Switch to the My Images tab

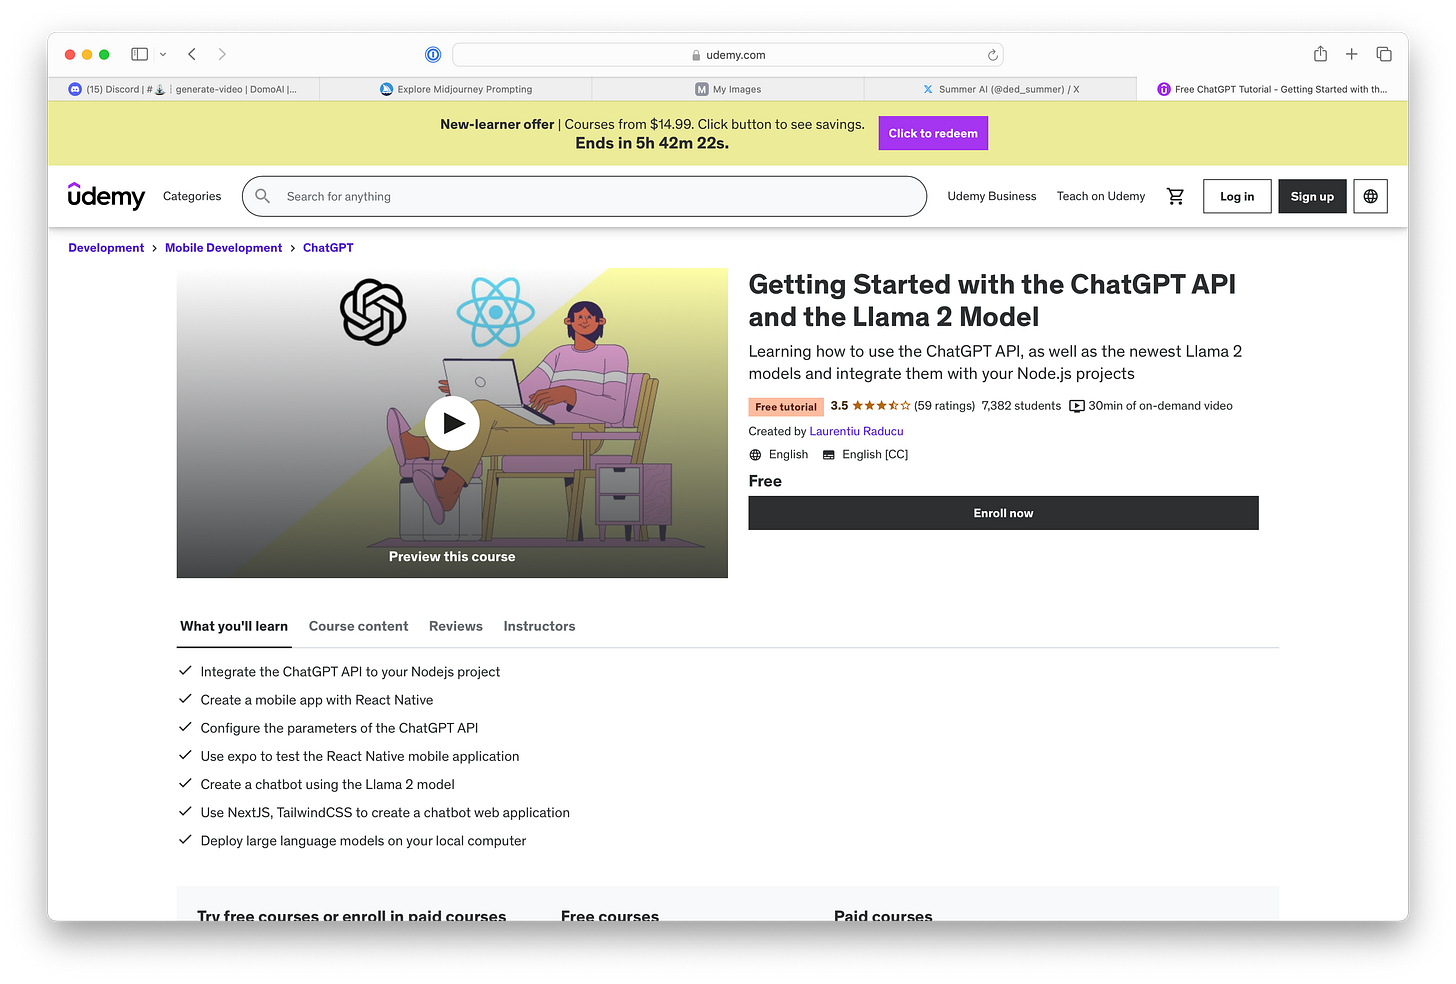(728, 89)
